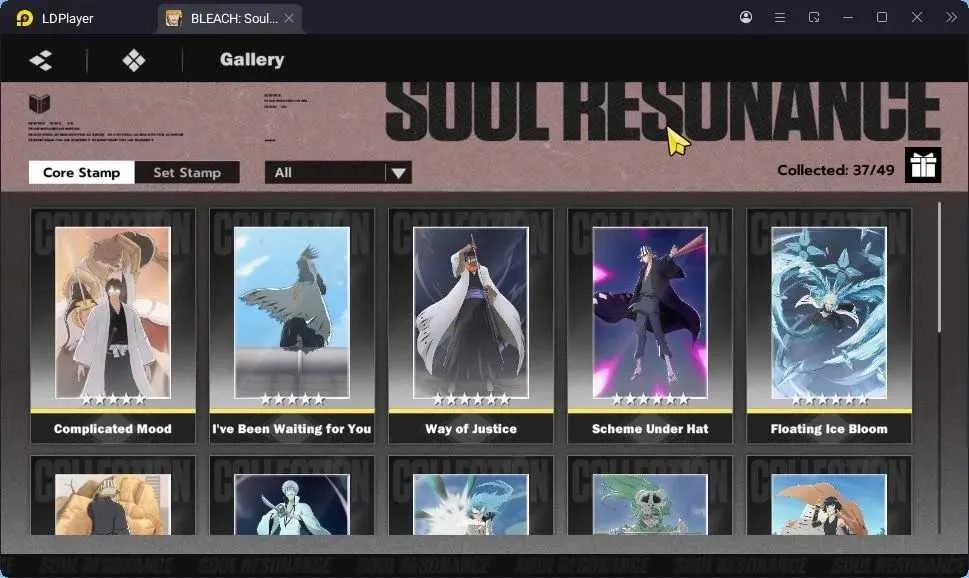Select the Core Stamp tab

coord(82,172)
